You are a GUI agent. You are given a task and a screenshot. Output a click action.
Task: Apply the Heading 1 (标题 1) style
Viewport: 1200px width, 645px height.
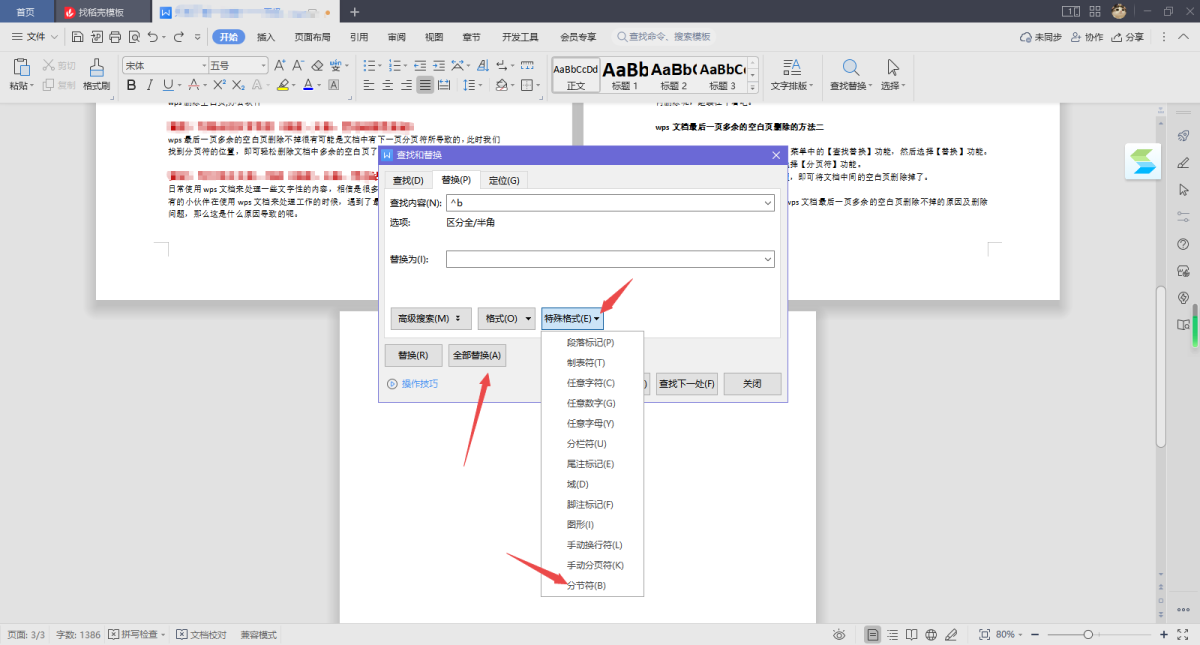(x=625, y=75)
